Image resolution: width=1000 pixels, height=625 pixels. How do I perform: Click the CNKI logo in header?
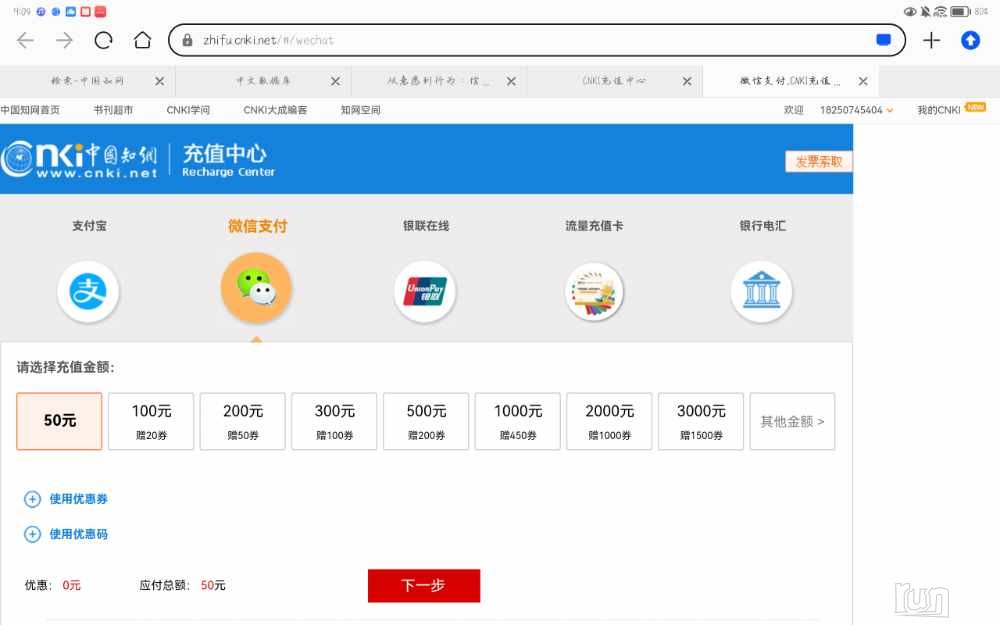[x=79, y=159]
